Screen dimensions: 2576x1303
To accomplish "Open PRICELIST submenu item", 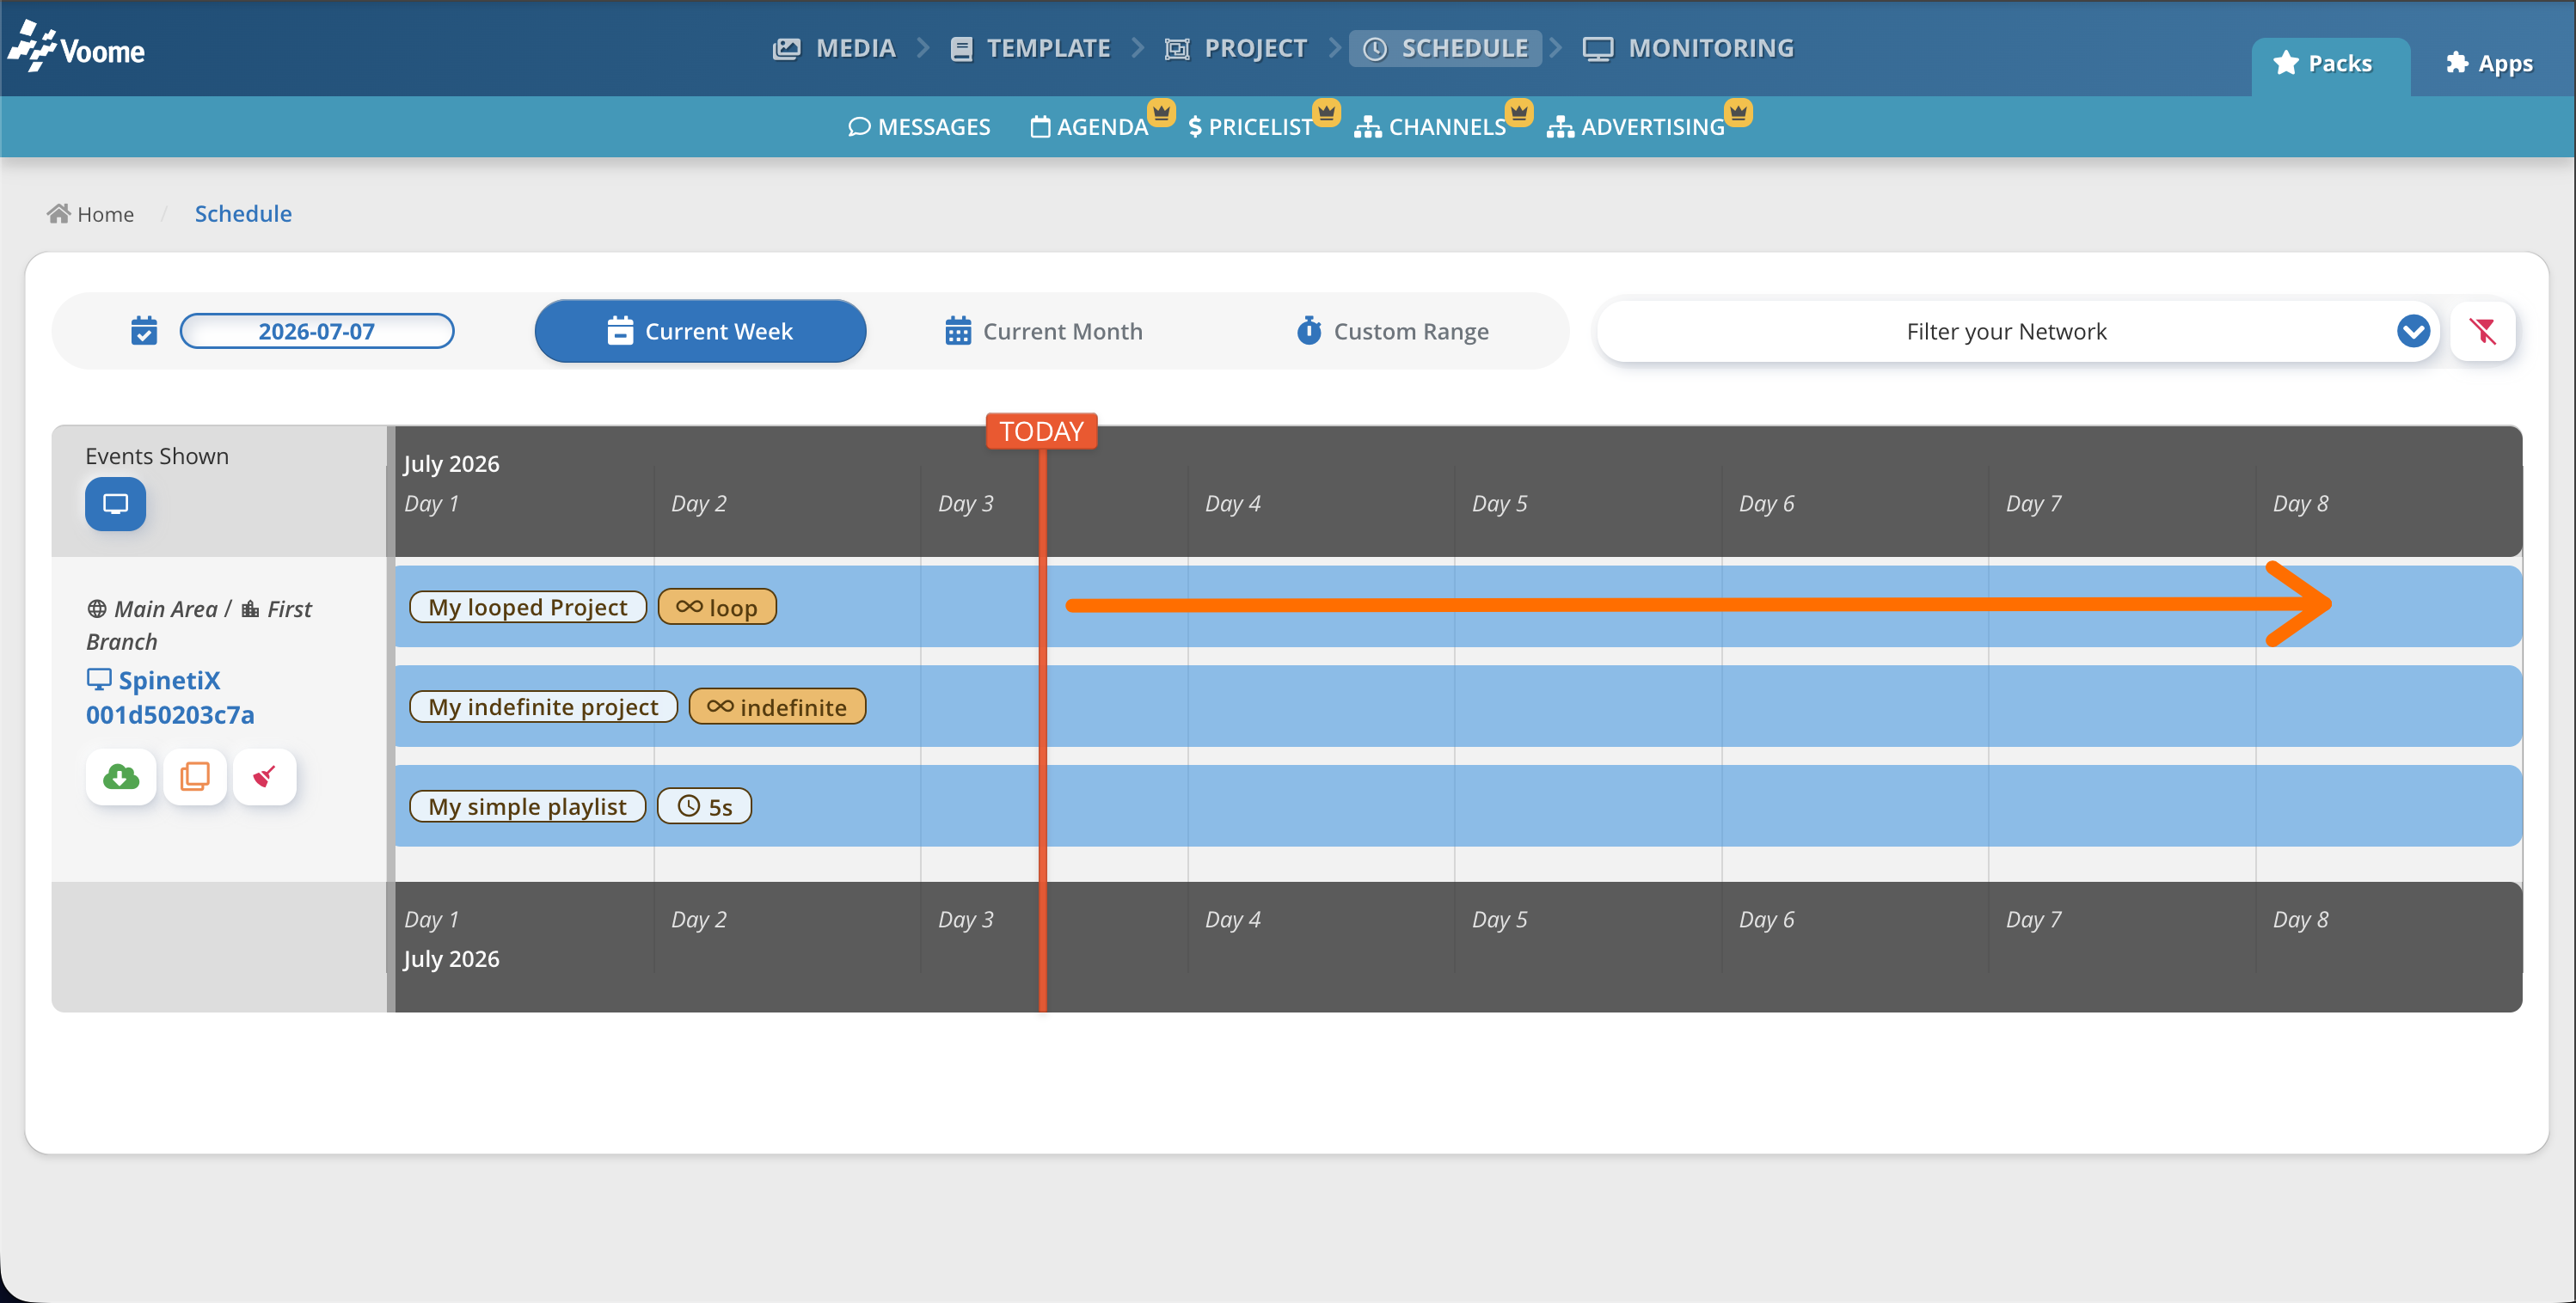I will click(1250, 127).
